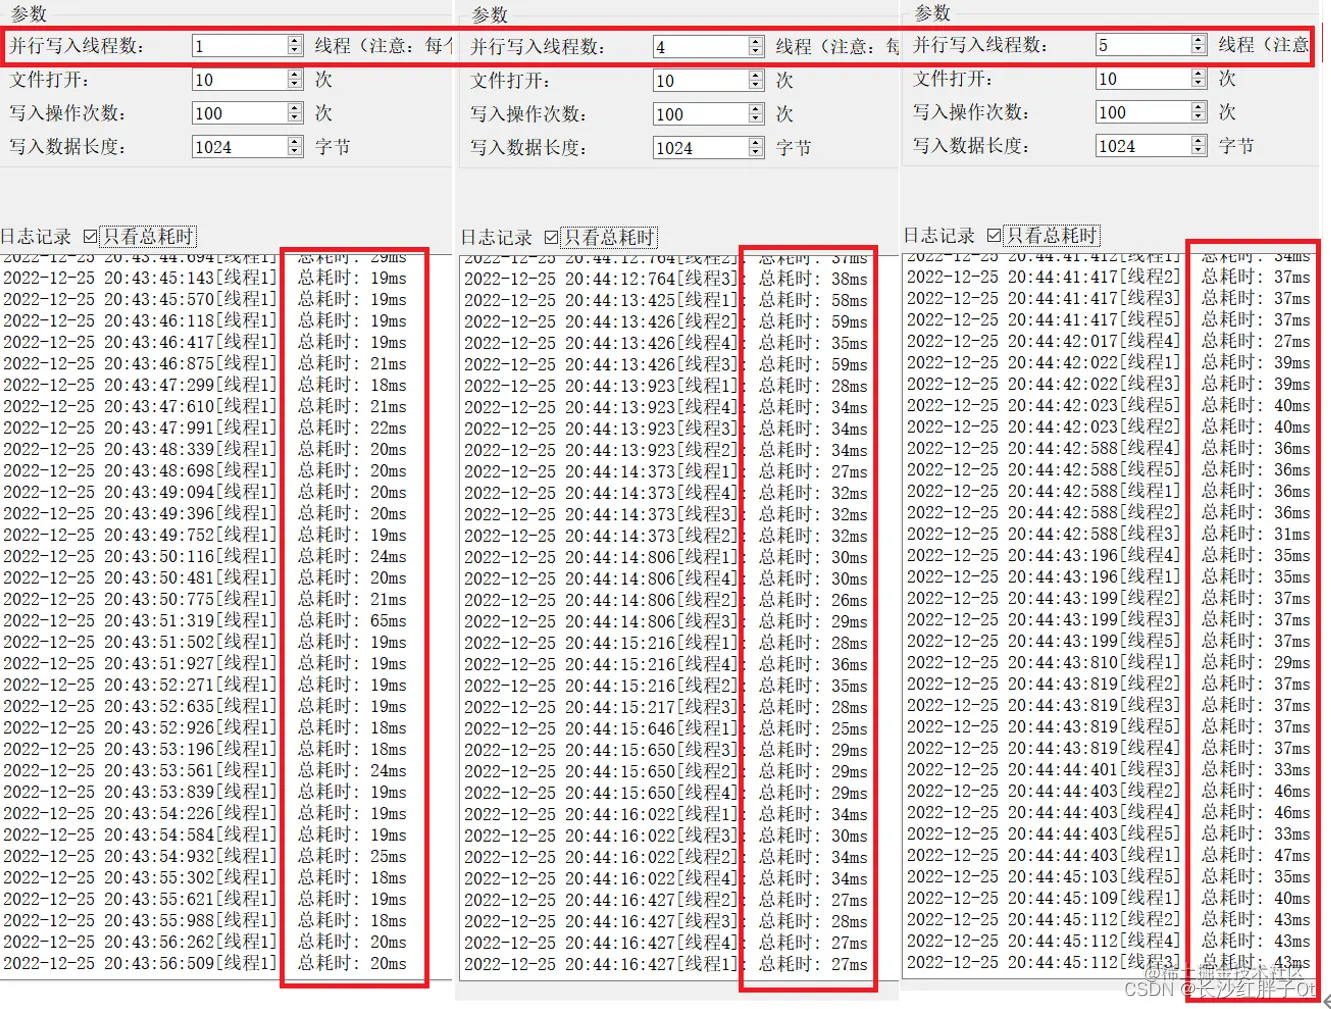Image resolution: width=1331 pixels, height=1009 pixels.
Task: Decrease 文件打开 count in the 4-thread panel
Action: click(x=756, y=85)
